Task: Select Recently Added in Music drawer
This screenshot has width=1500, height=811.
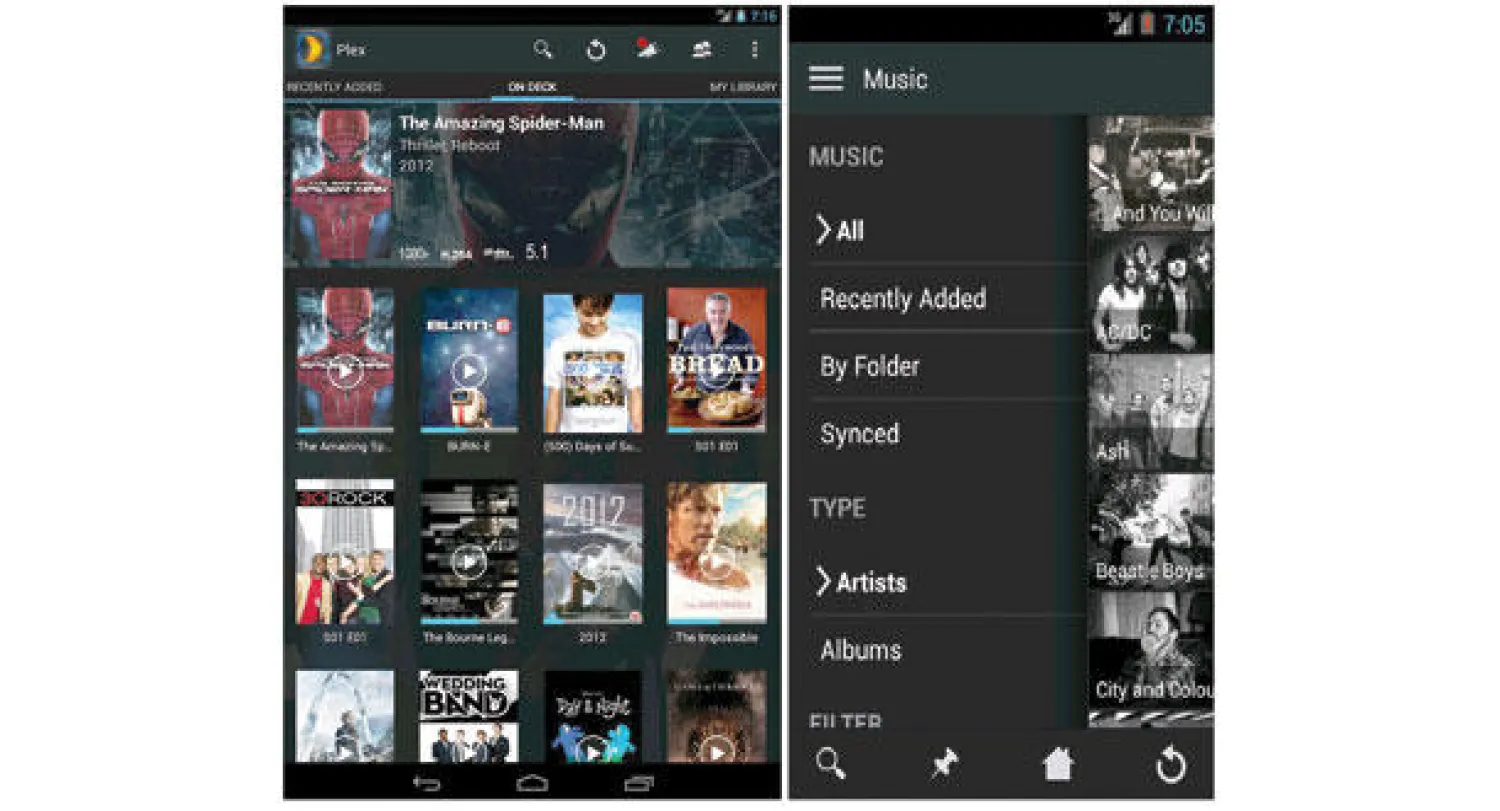Action: tap(948, 299)
